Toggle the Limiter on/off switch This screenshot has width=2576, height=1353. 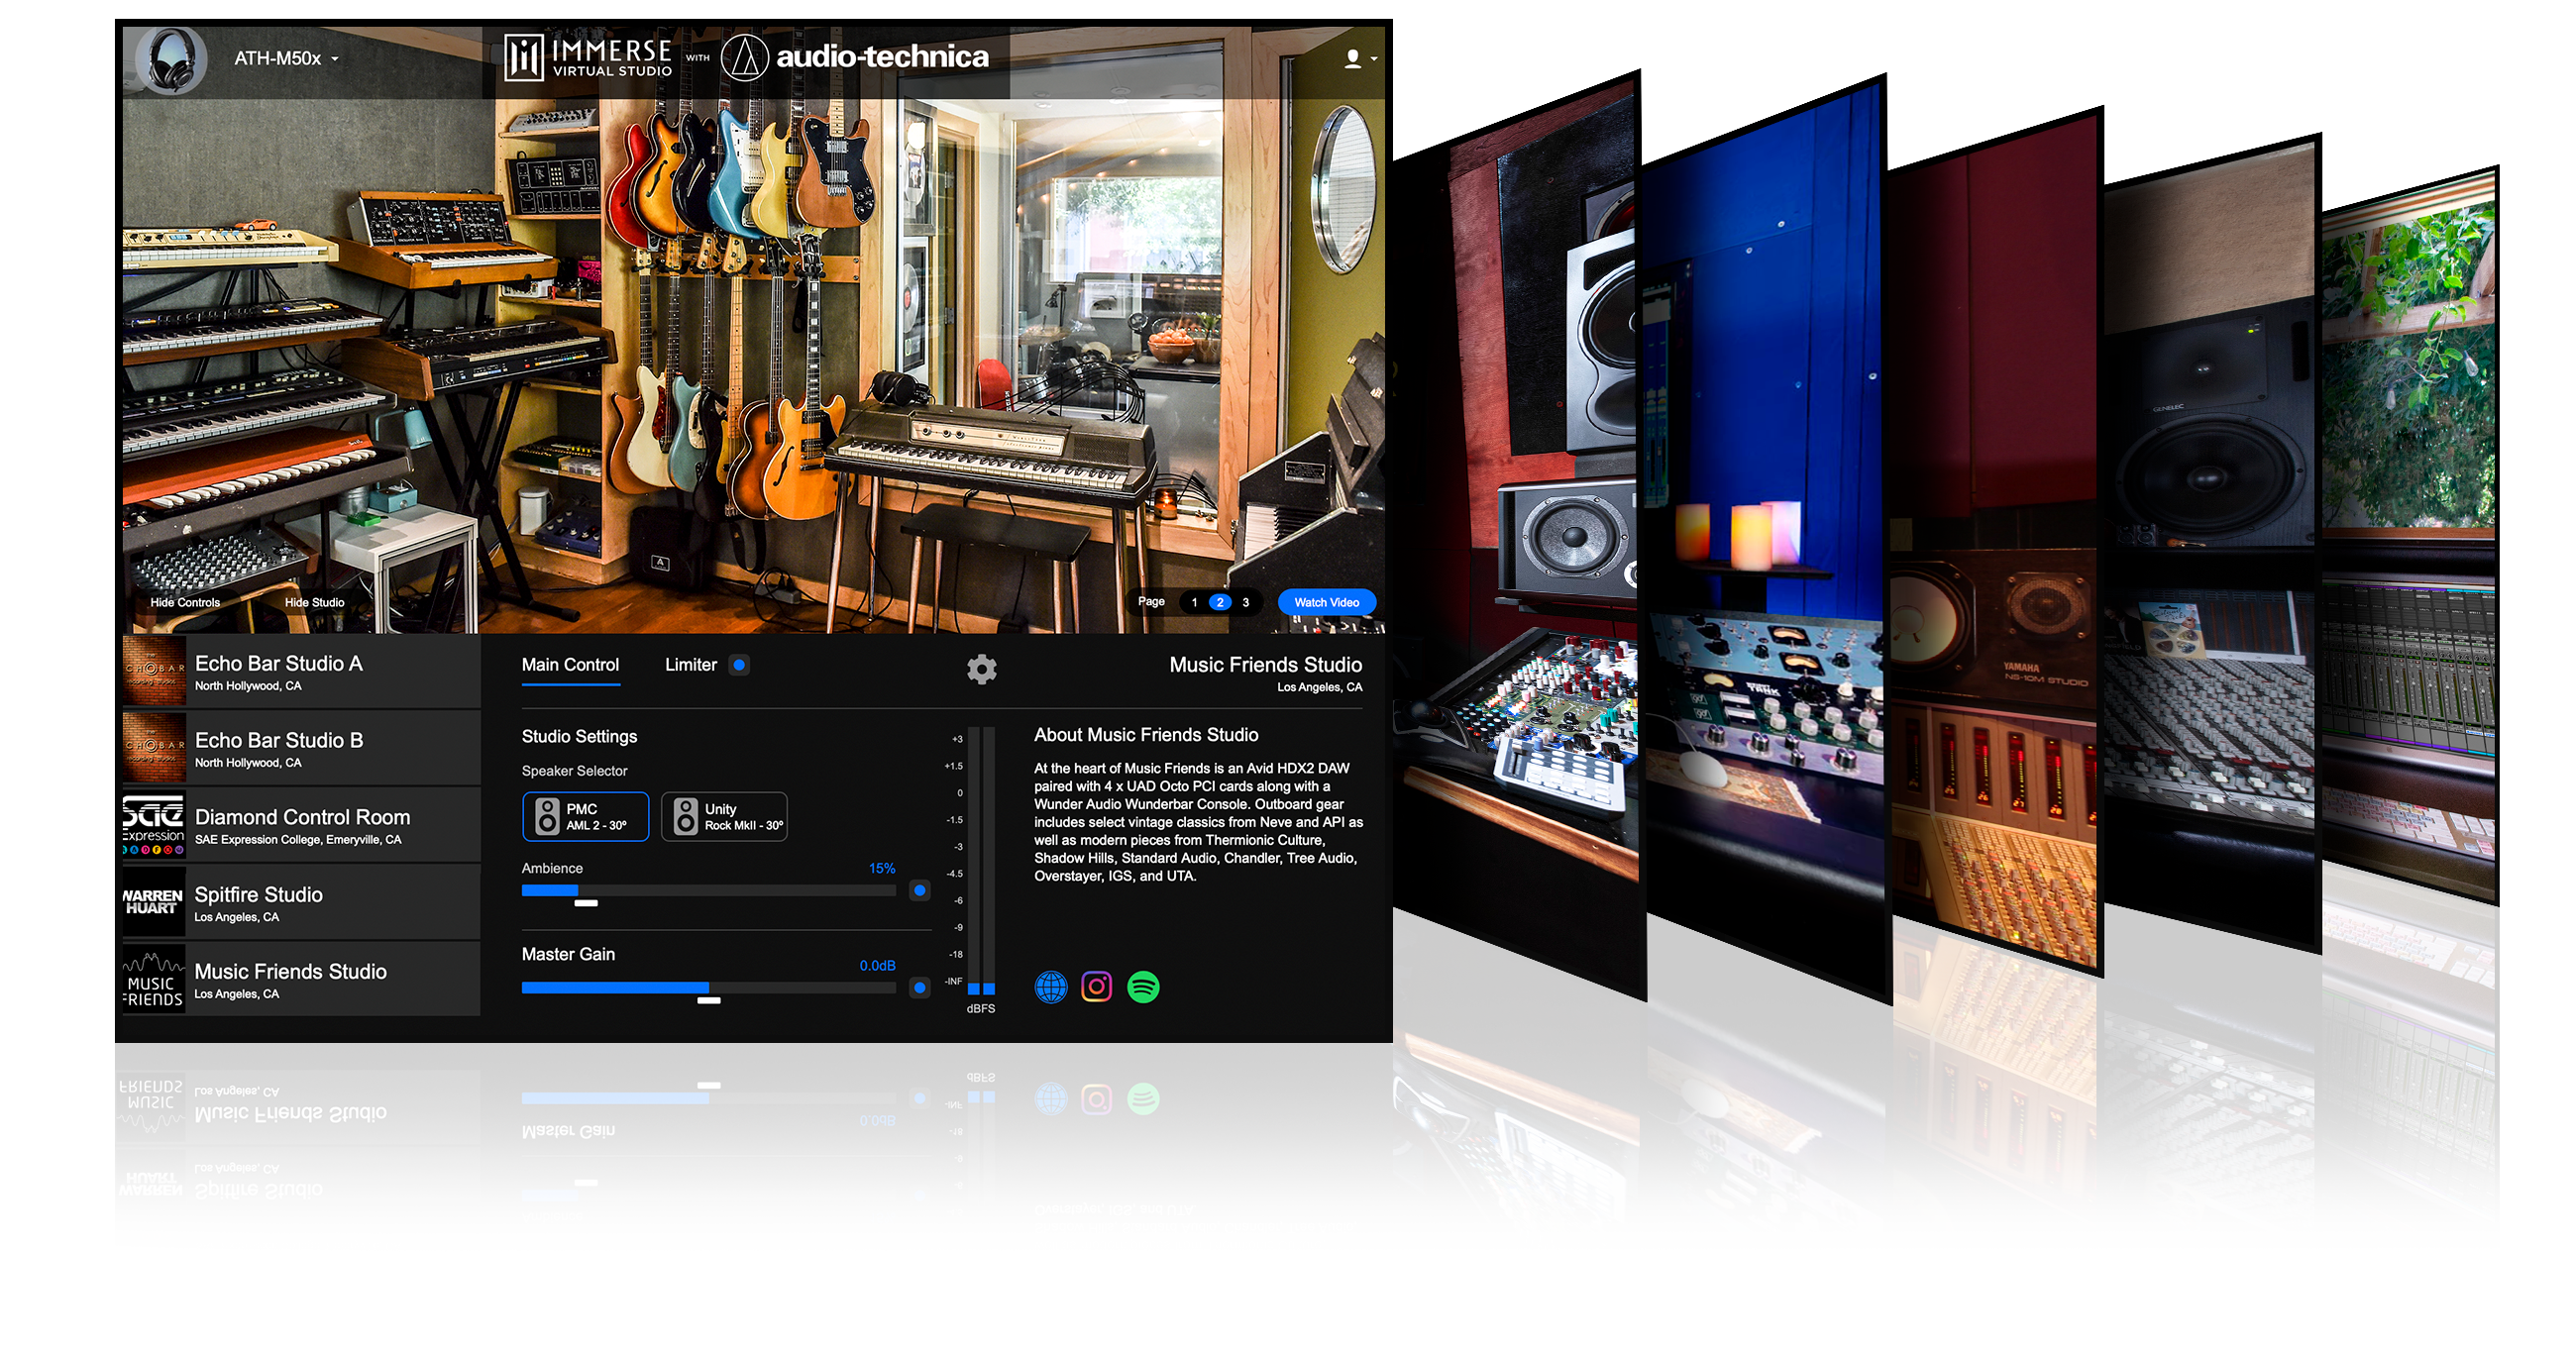click(x=739, y=666)
